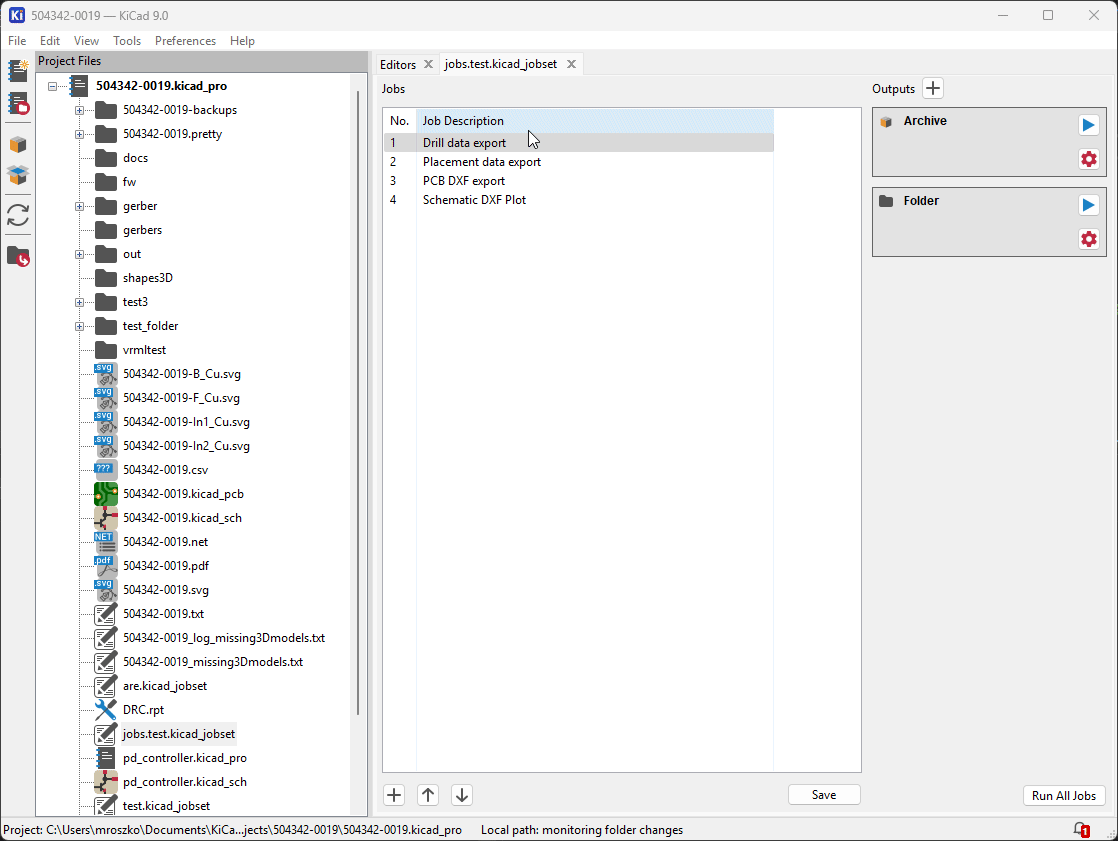1118x841 pixels.
Task: Run the Archive output with play icon
Action: click(x=1088, y=125)
